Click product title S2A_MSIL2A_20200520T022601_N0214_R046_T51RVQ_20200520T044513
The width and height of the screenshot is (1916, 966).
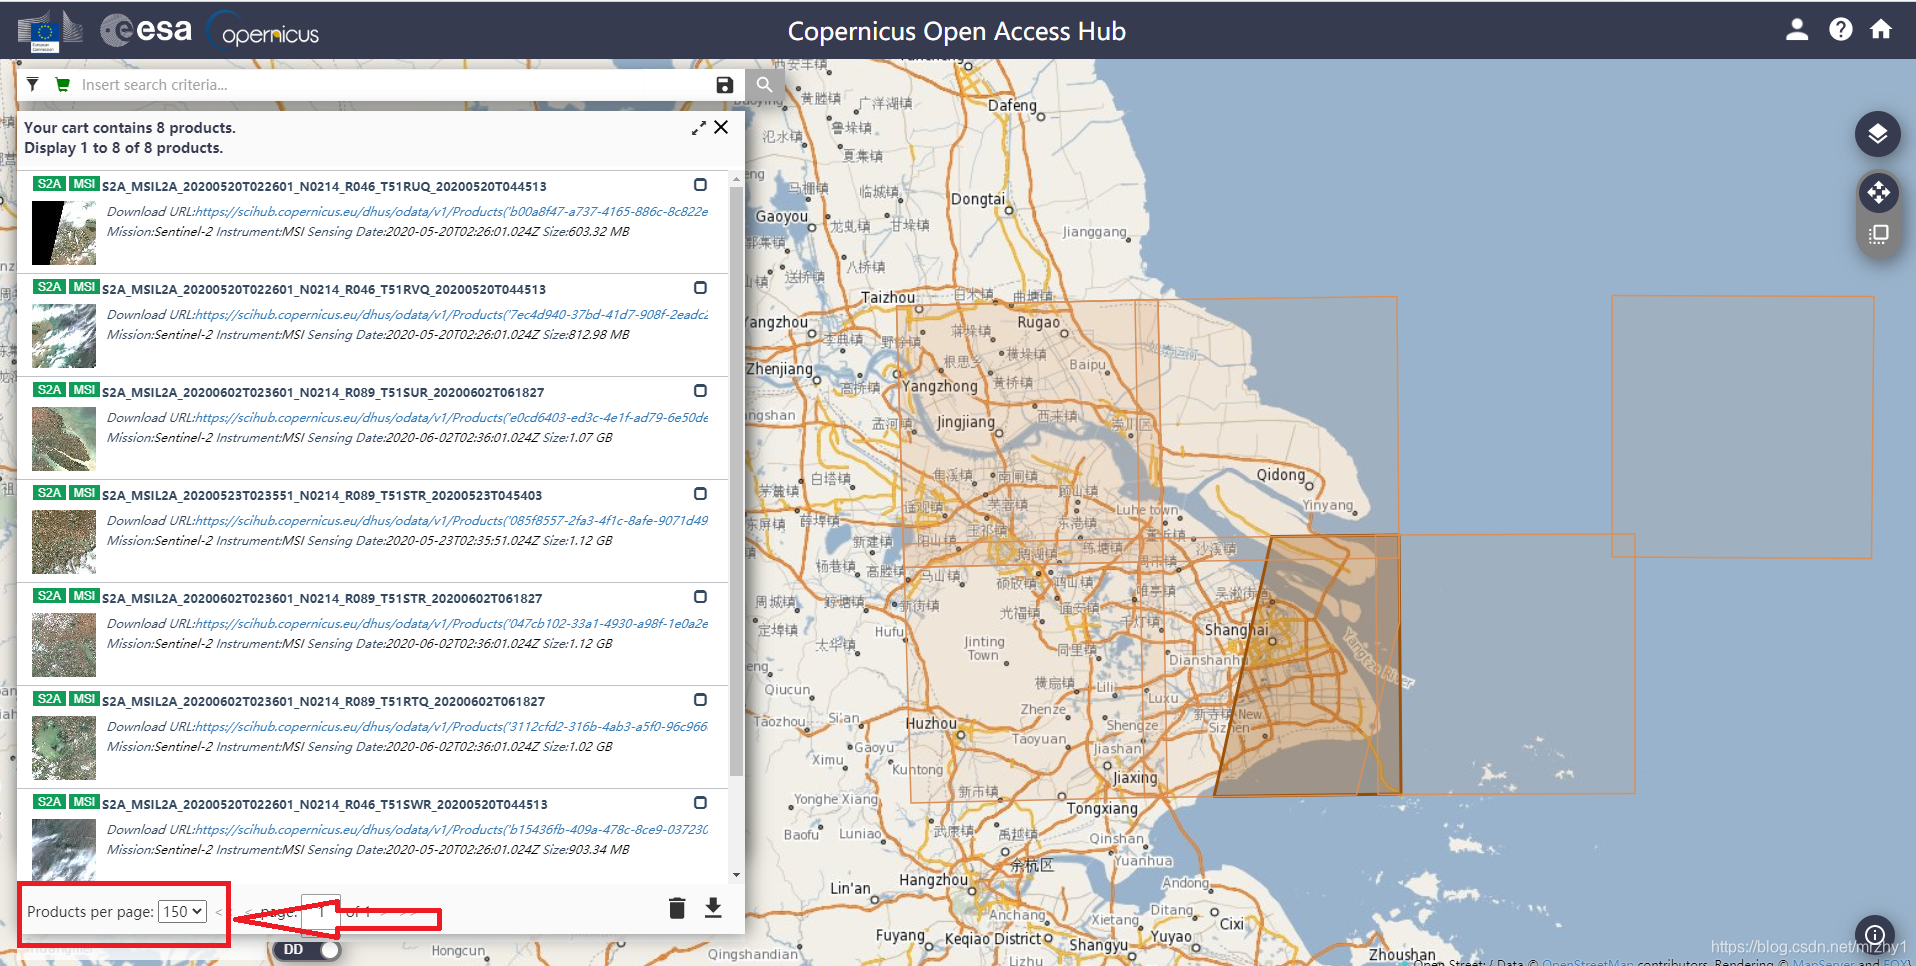click(324, 290)
